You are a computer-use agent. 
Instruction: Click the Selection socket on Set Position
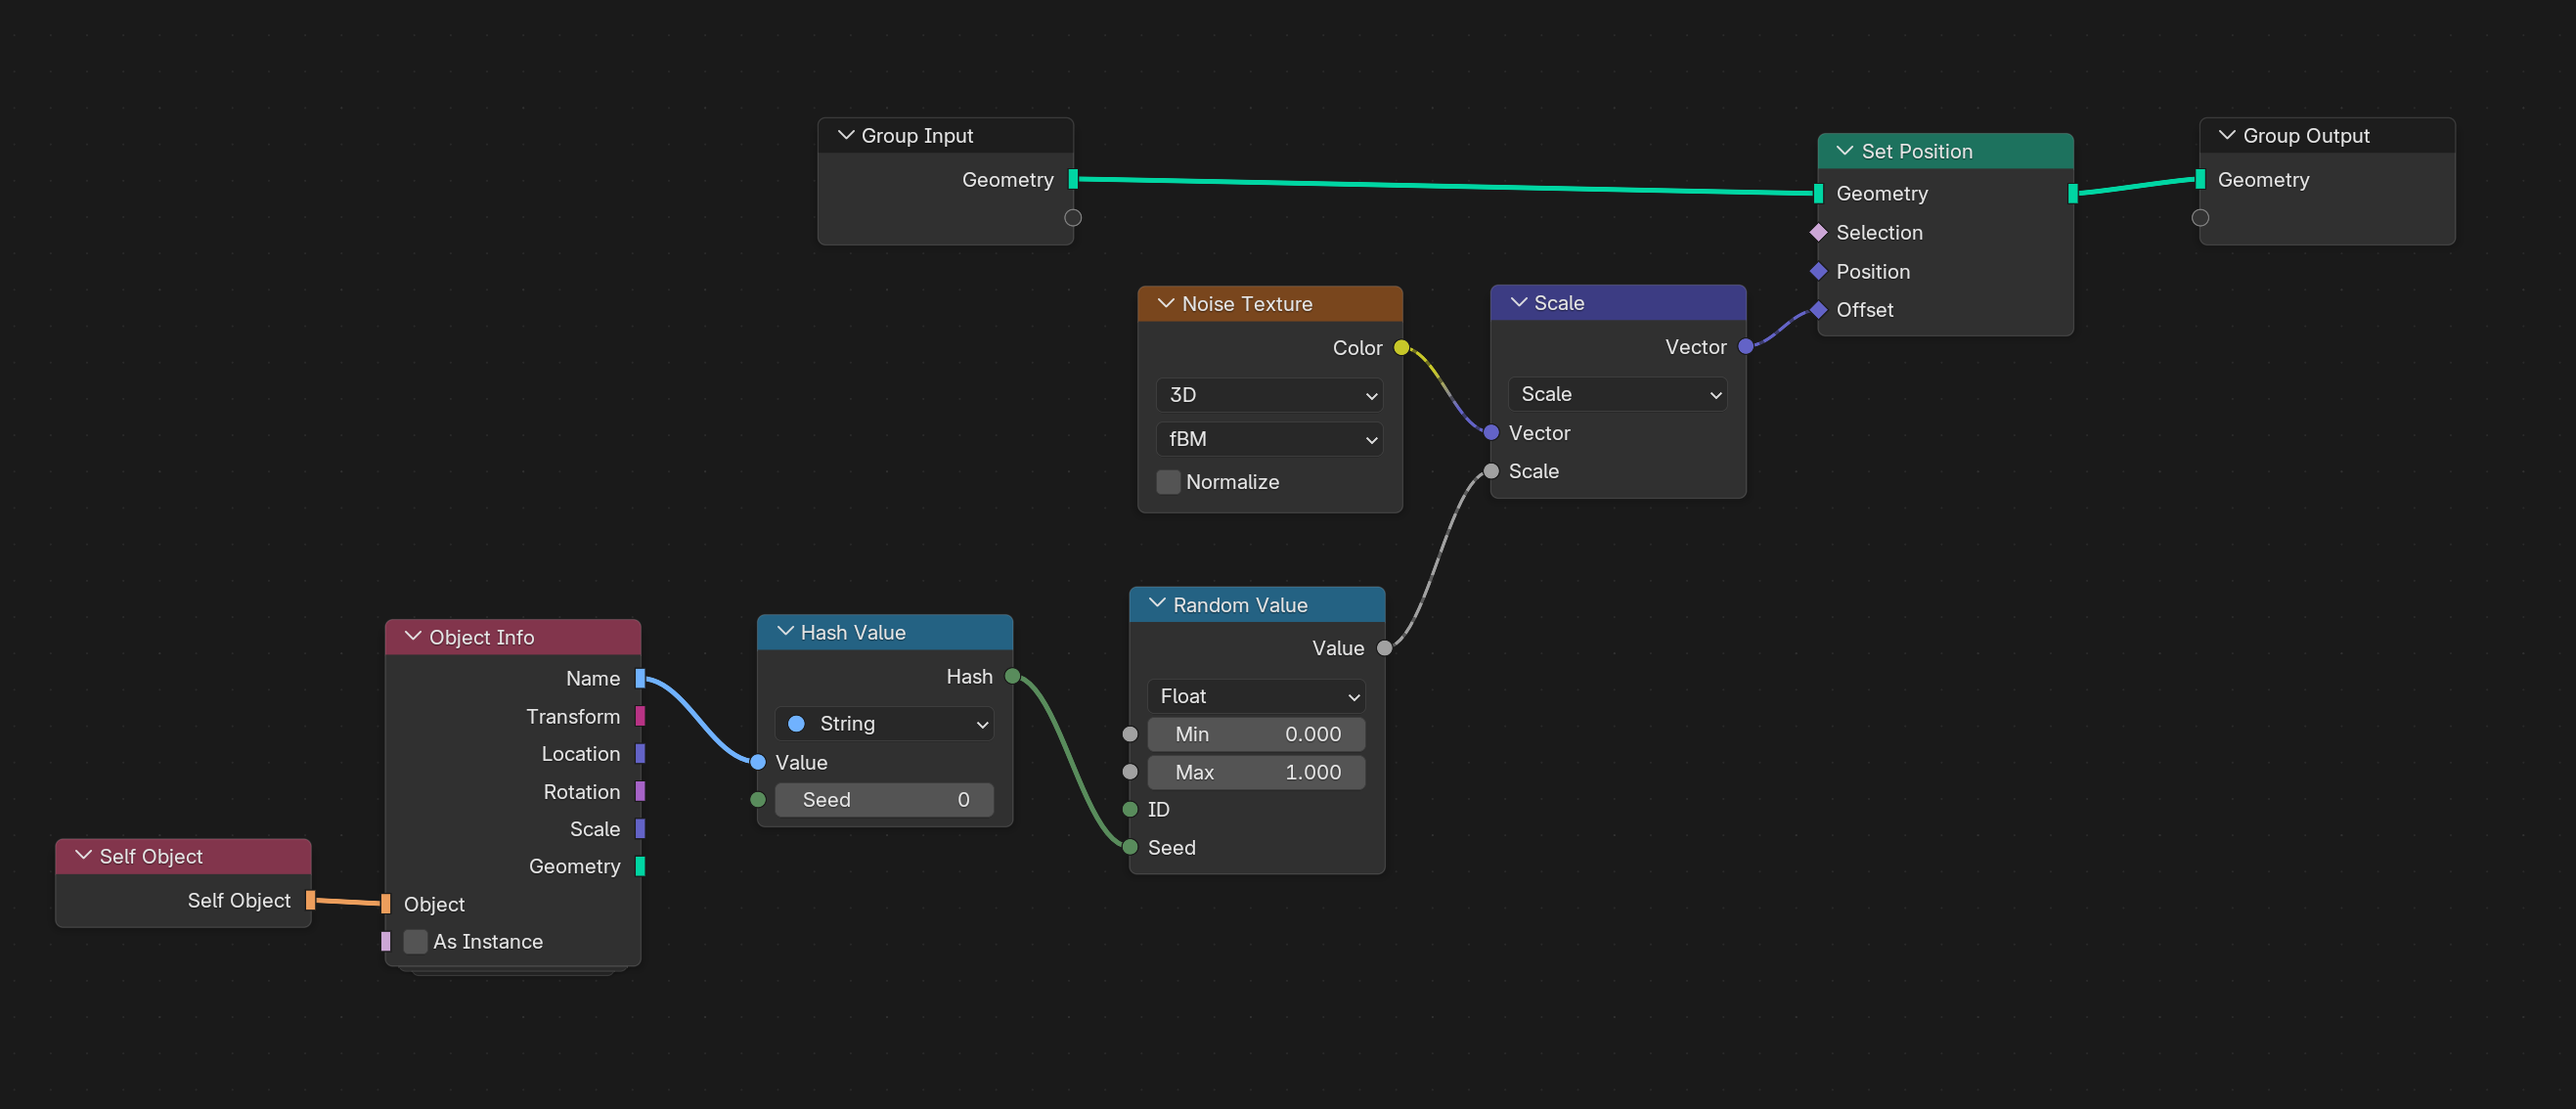(x=1818, y=232)
